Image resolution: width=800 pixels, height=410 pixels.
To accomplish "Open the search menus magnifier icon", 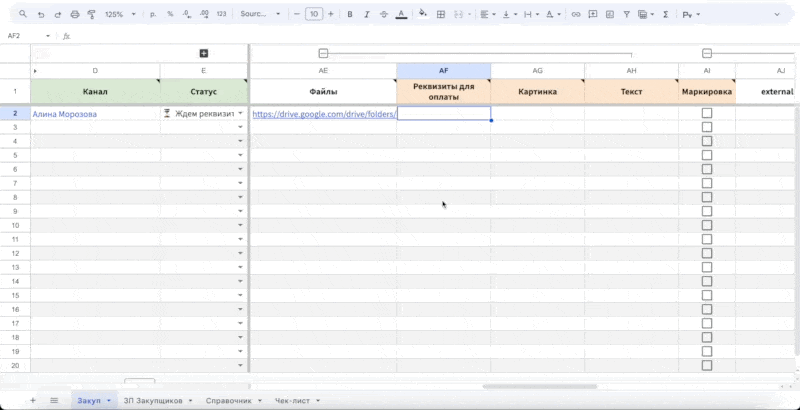I will tap(22, 14).
